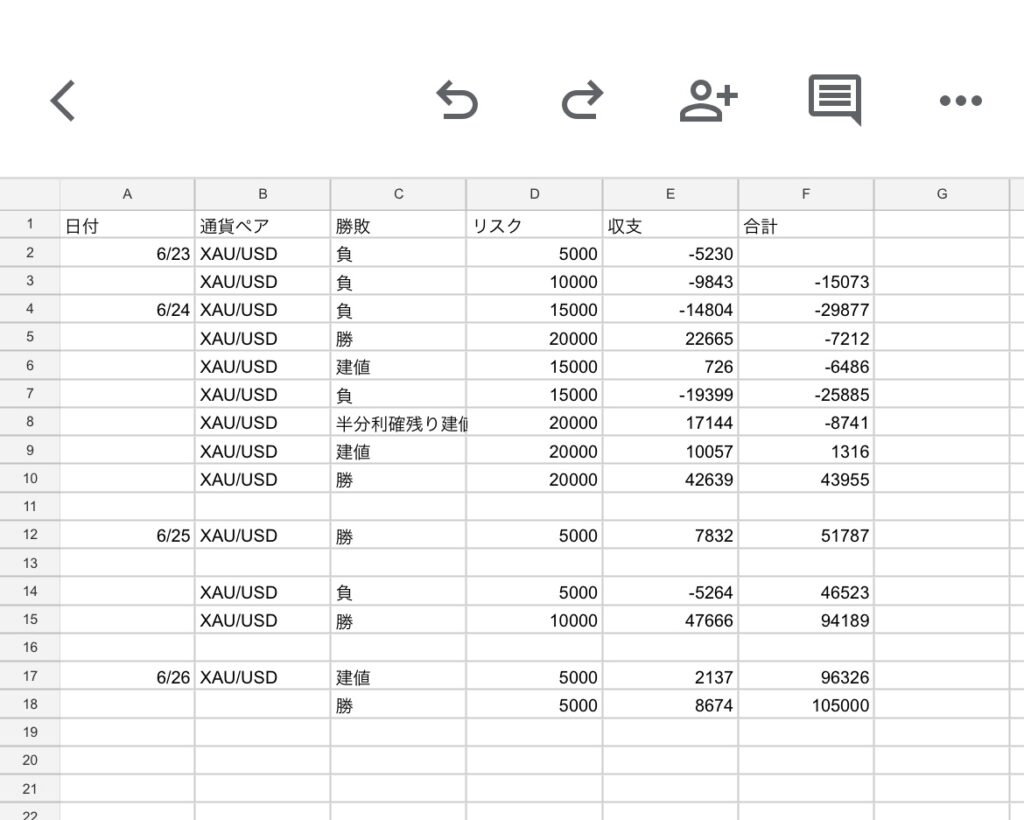Select the cell with 17144
Image resolution: width=1024 pixels, height=820 pixels.
[670, 422]
